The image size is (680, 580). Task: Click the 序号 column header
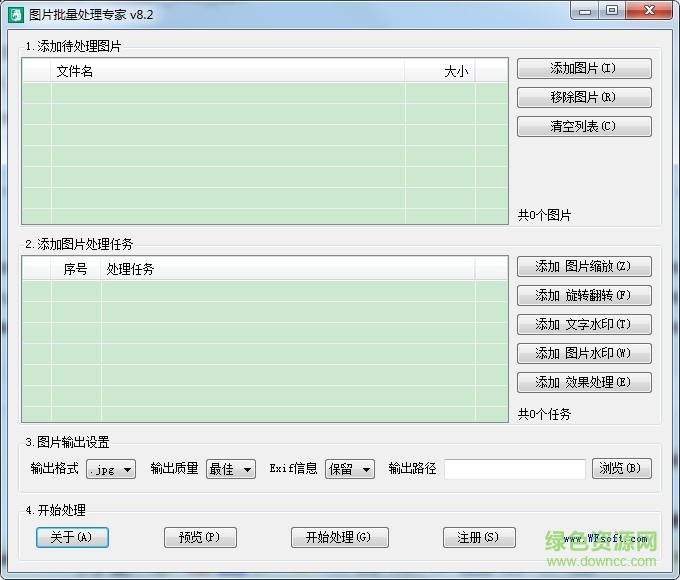75,269
